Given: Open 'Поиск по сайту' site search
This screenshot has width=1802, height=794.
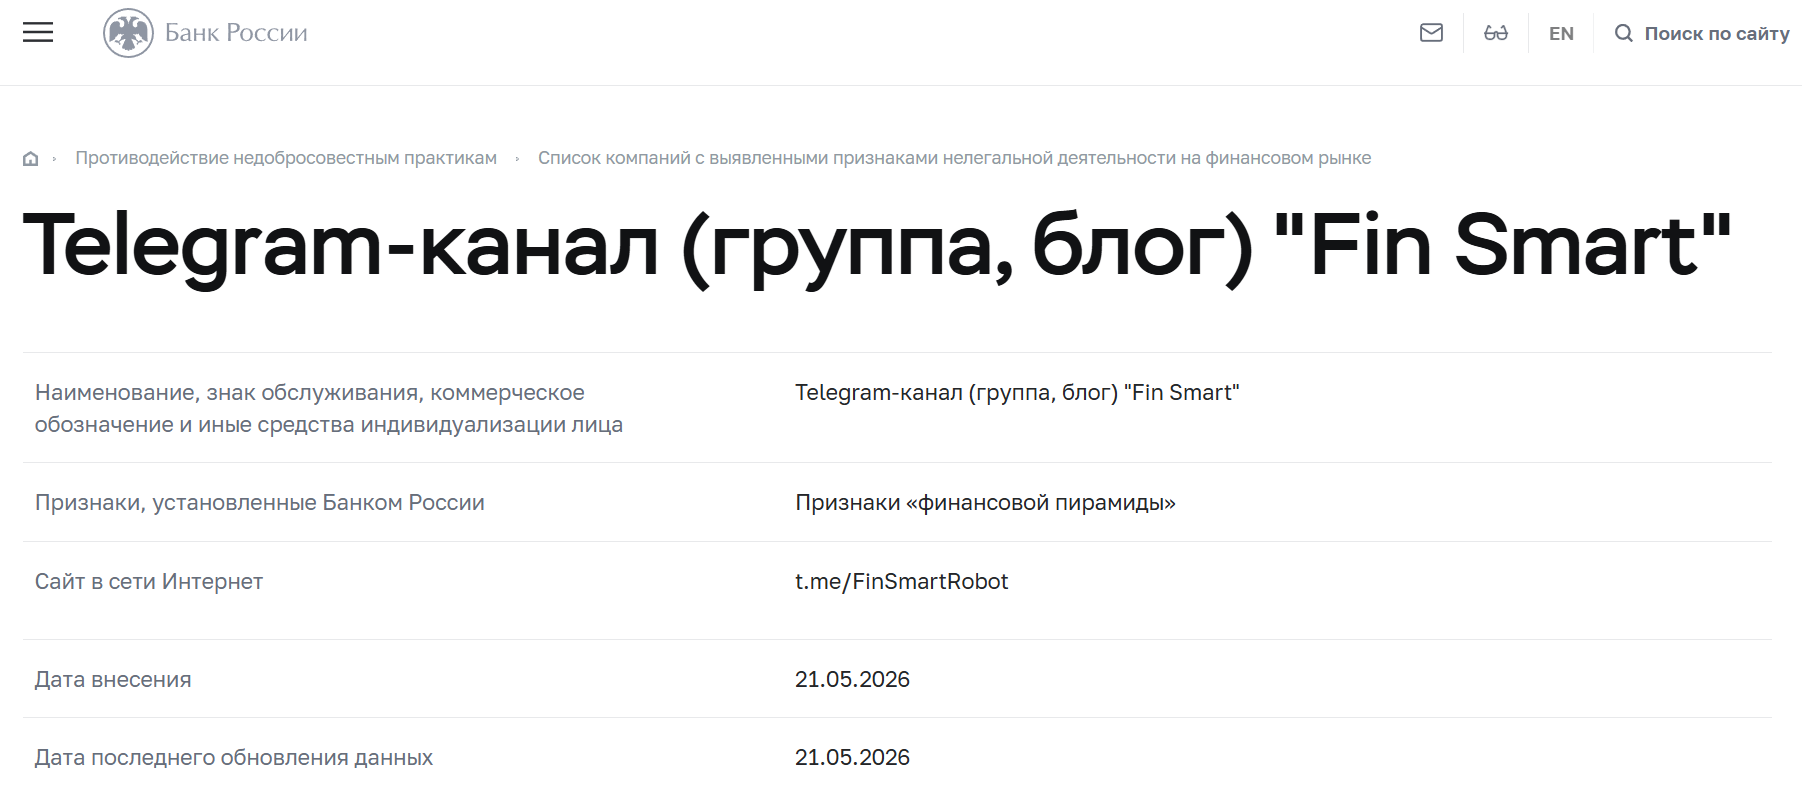Looking at the screenshot, I should click(x=1717, y=33).
